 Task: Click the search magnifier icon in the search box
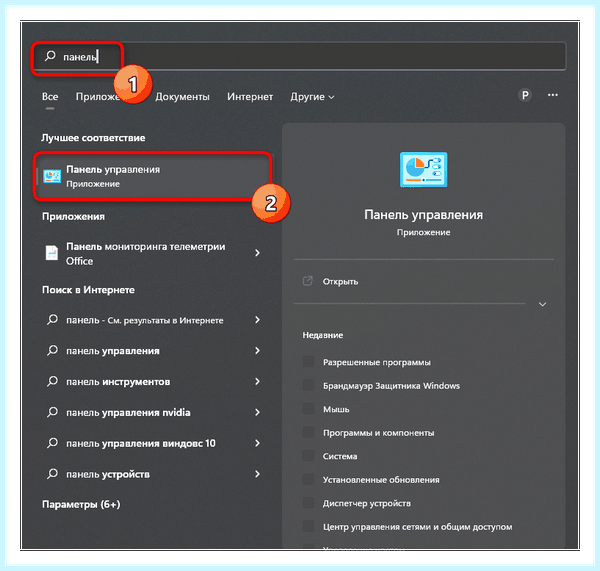point(50,56)
